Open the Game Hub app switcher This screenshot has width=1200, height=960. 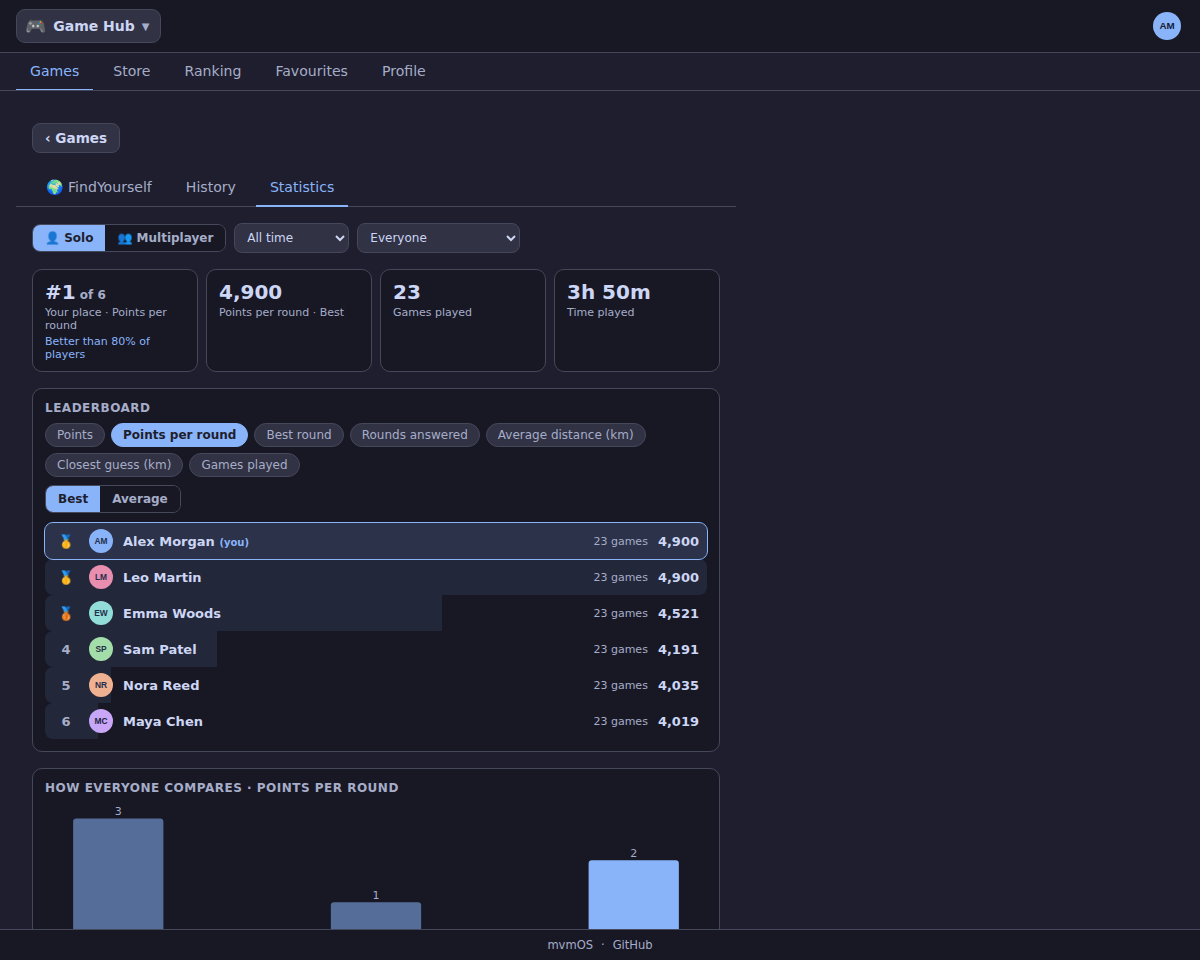[x=88, y=26]
